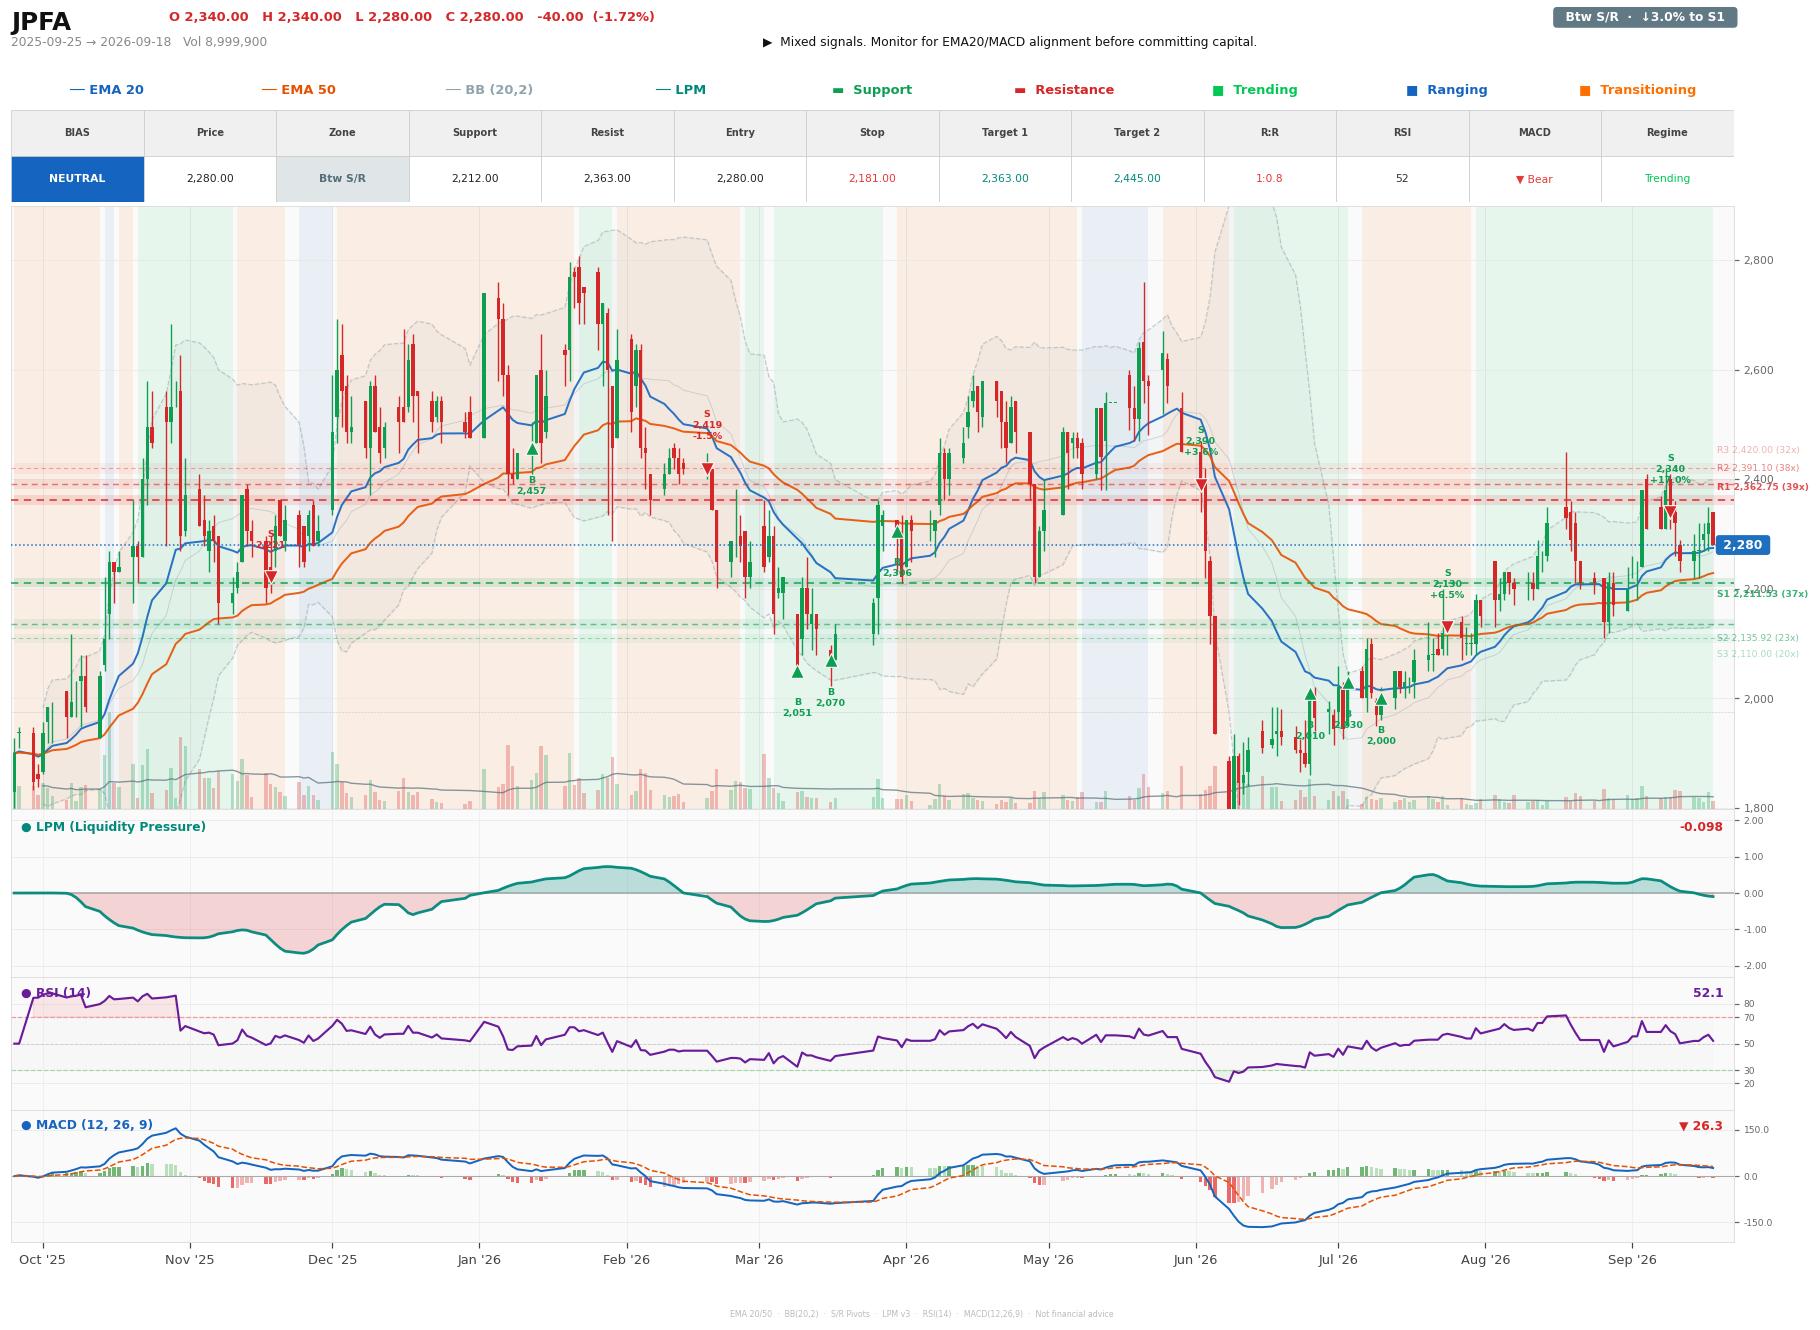1820x1330 pixels.
Task: Click the Ranging regime legend swatch
Action: [1412, 90]
